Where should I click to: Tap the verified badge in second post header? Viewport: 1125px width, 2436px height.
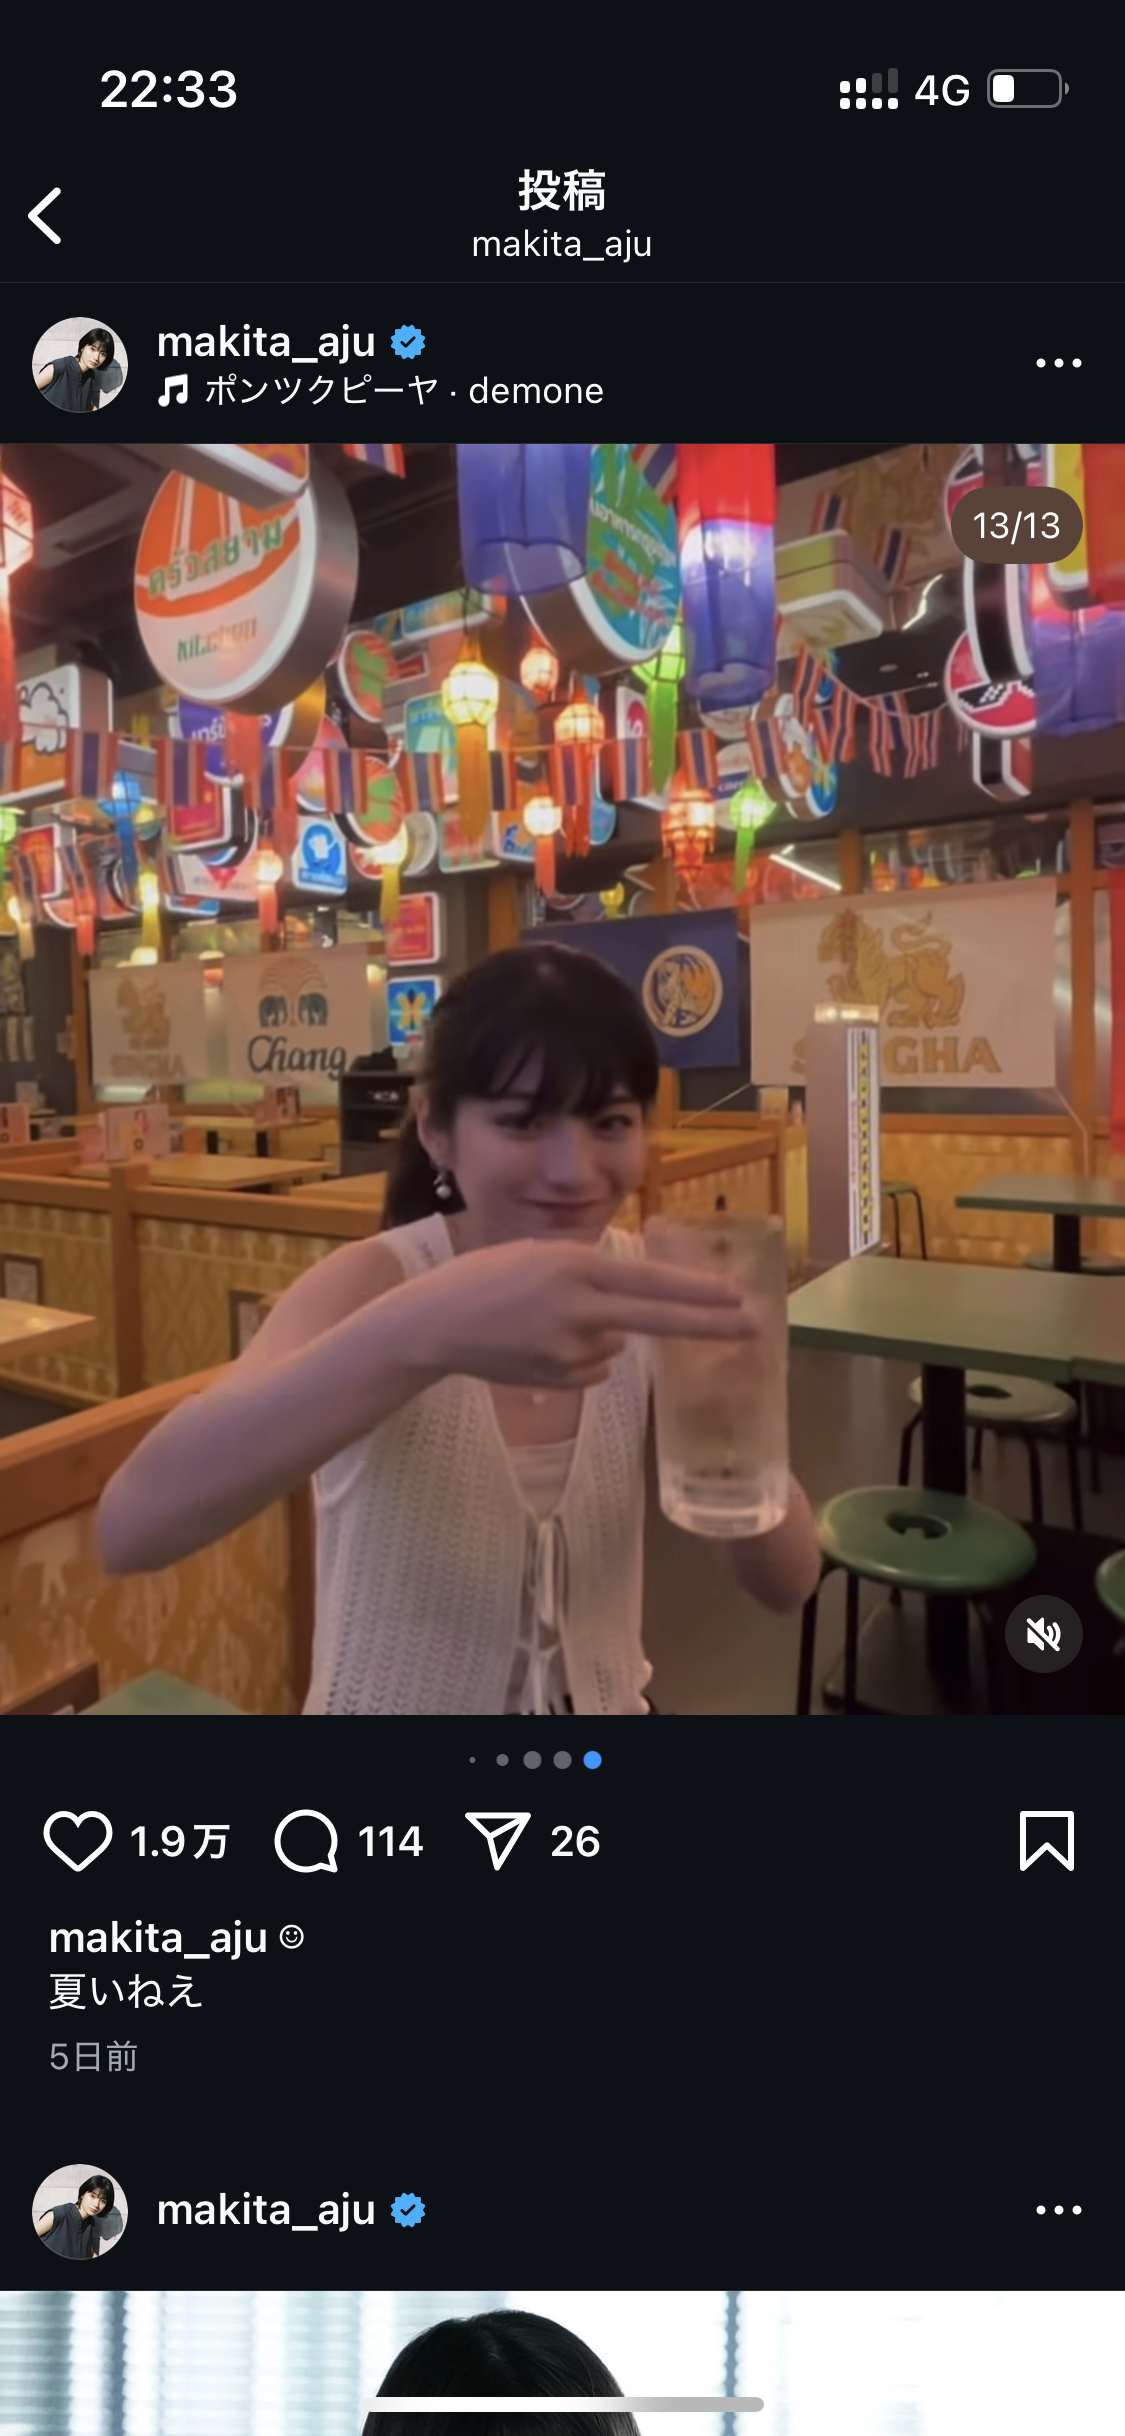408,2210
